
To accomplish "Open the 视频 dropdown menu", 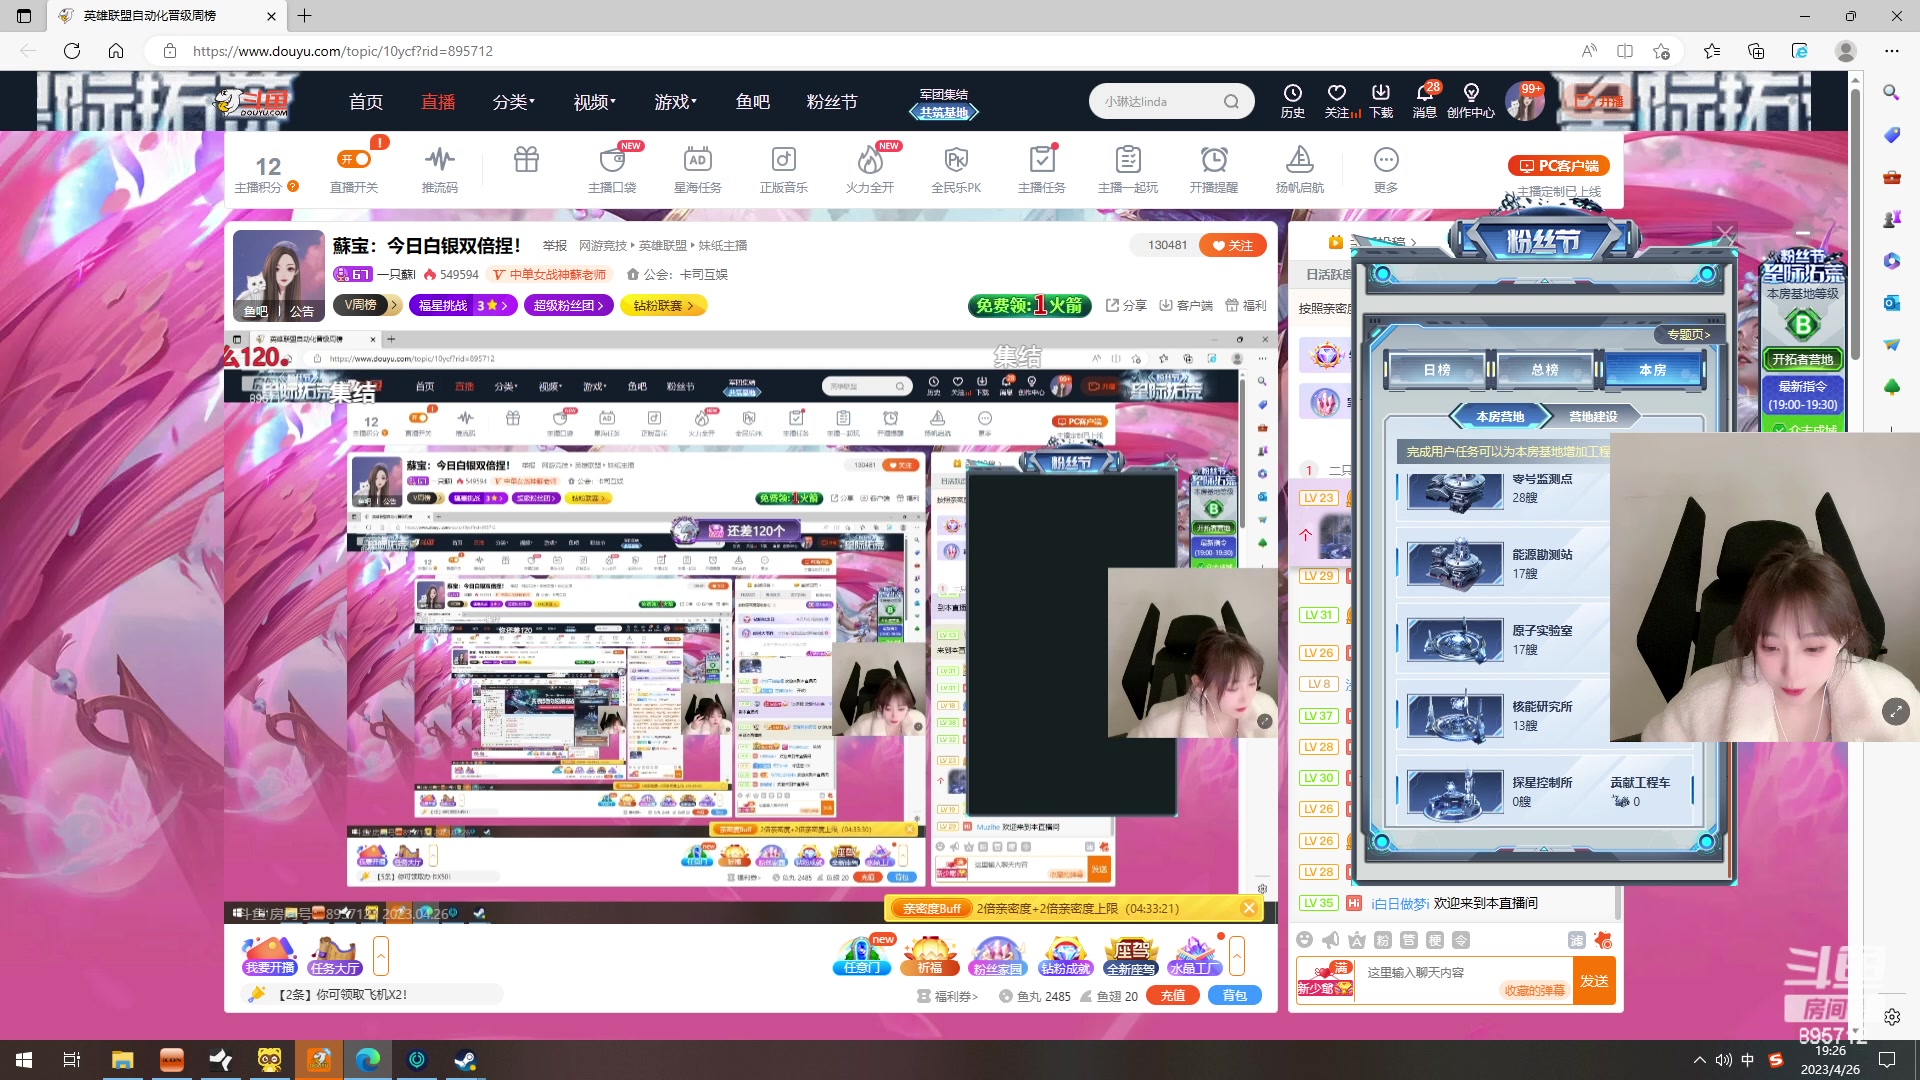I will point(592,101).
